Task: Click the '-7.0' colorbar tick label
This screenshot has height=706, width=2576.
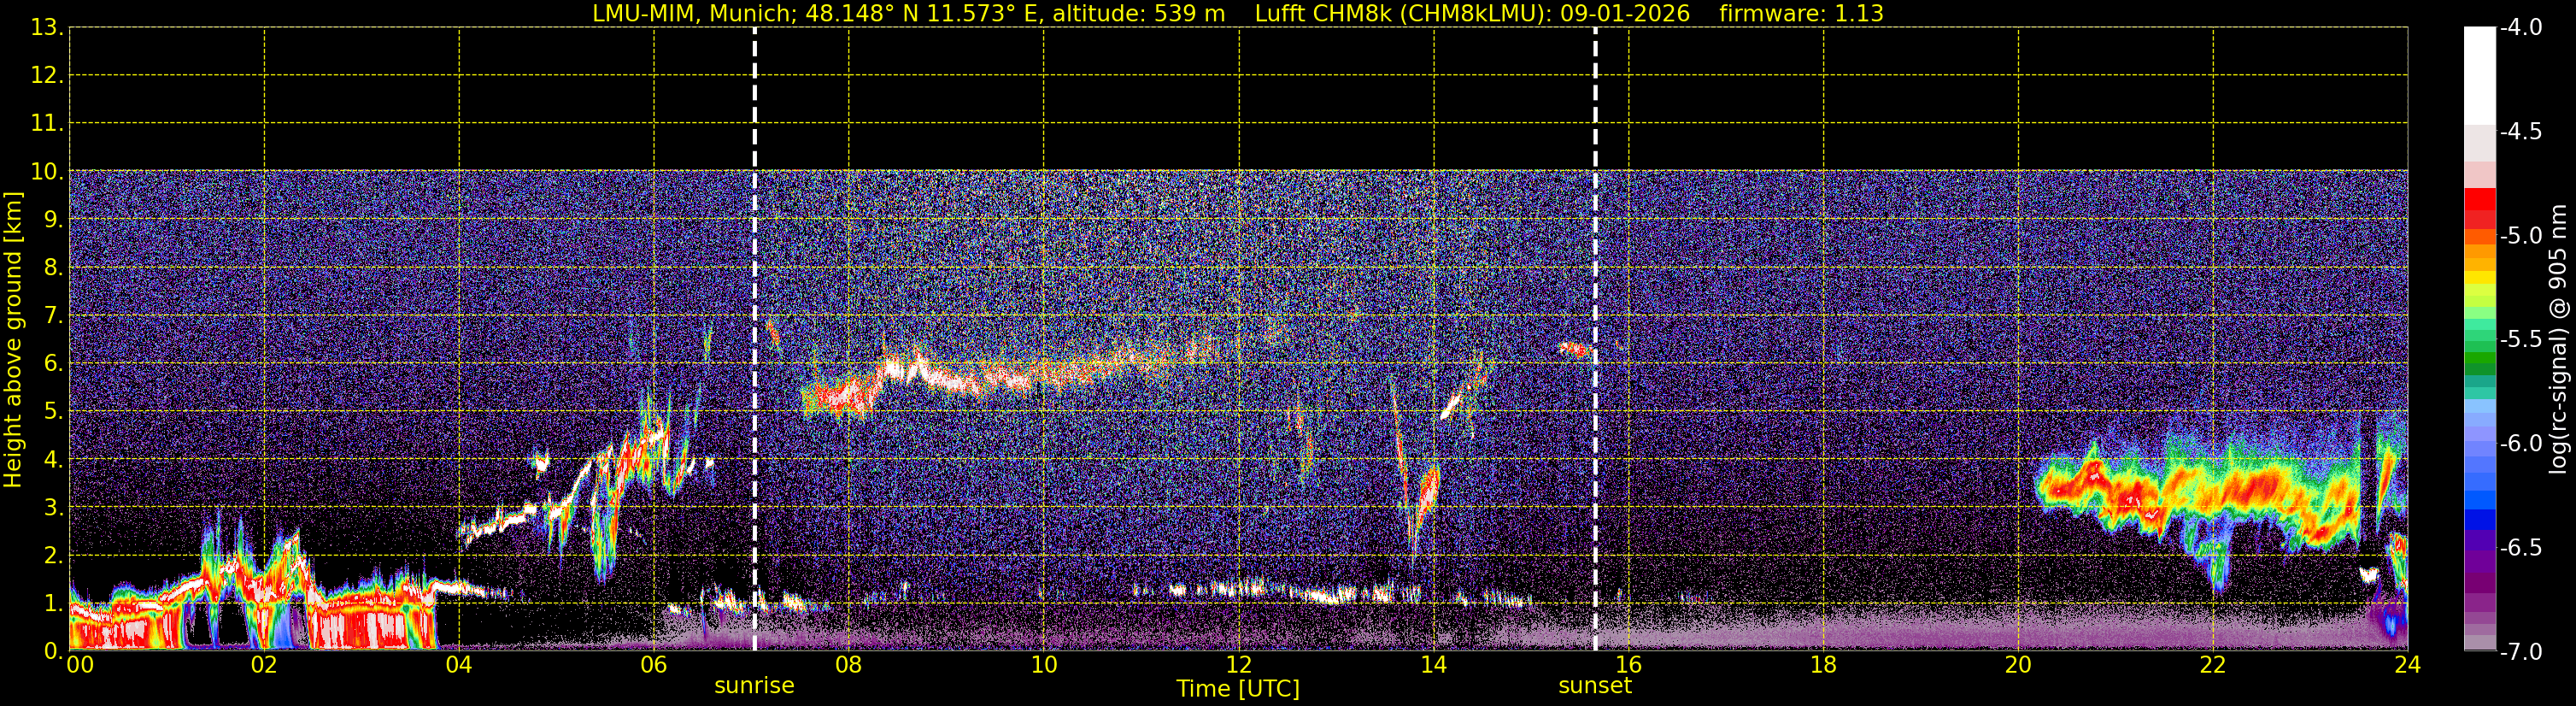Action: click(x=2521, y=652)
